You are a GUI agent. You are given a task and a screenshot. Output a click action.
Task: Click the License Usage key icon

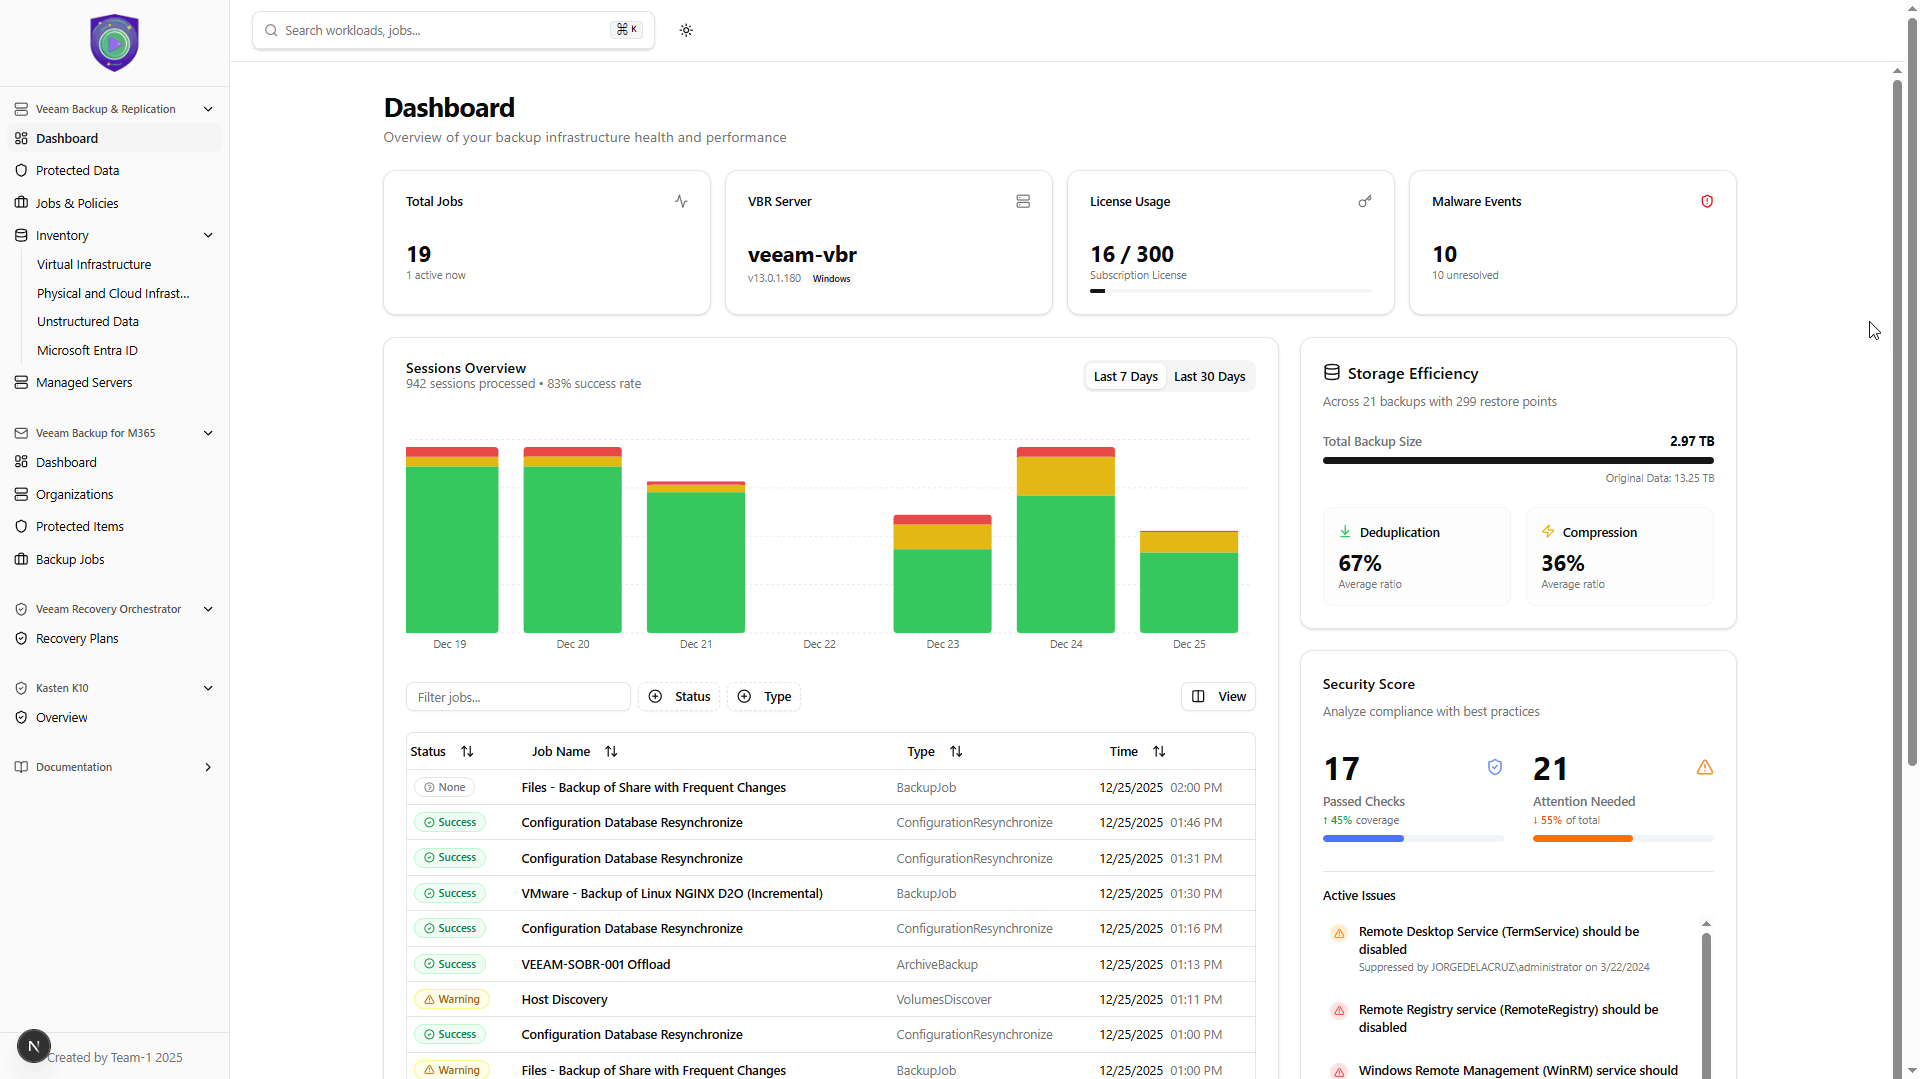pyautogui.click(x=1365, y=201)
